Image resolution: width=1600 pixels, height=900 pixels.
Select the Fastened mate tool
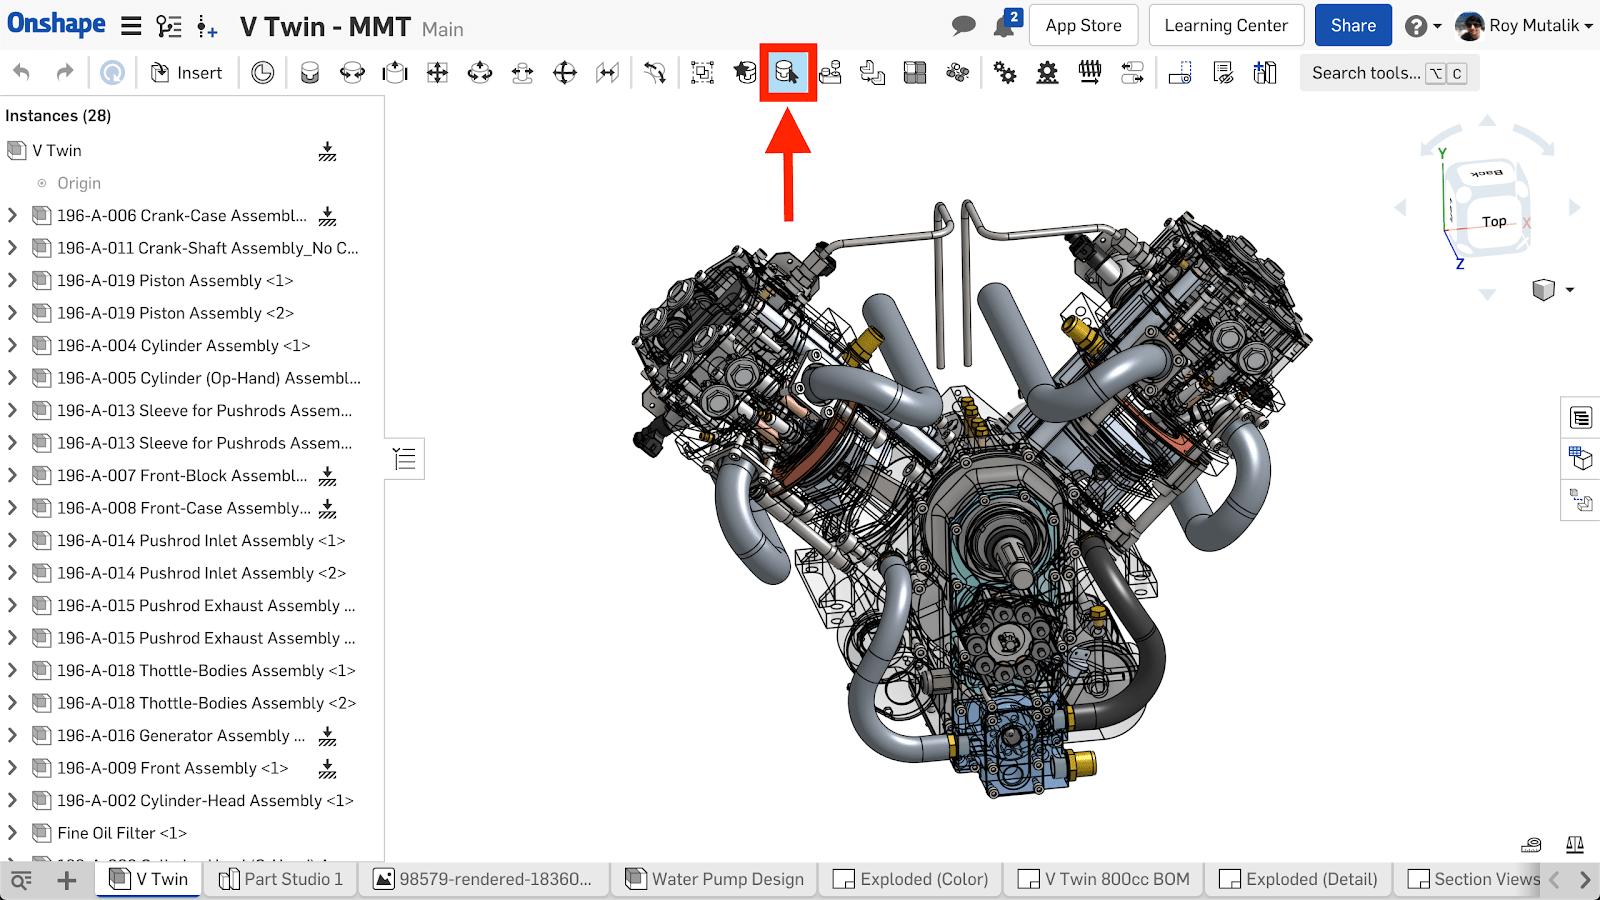[310, 73]
